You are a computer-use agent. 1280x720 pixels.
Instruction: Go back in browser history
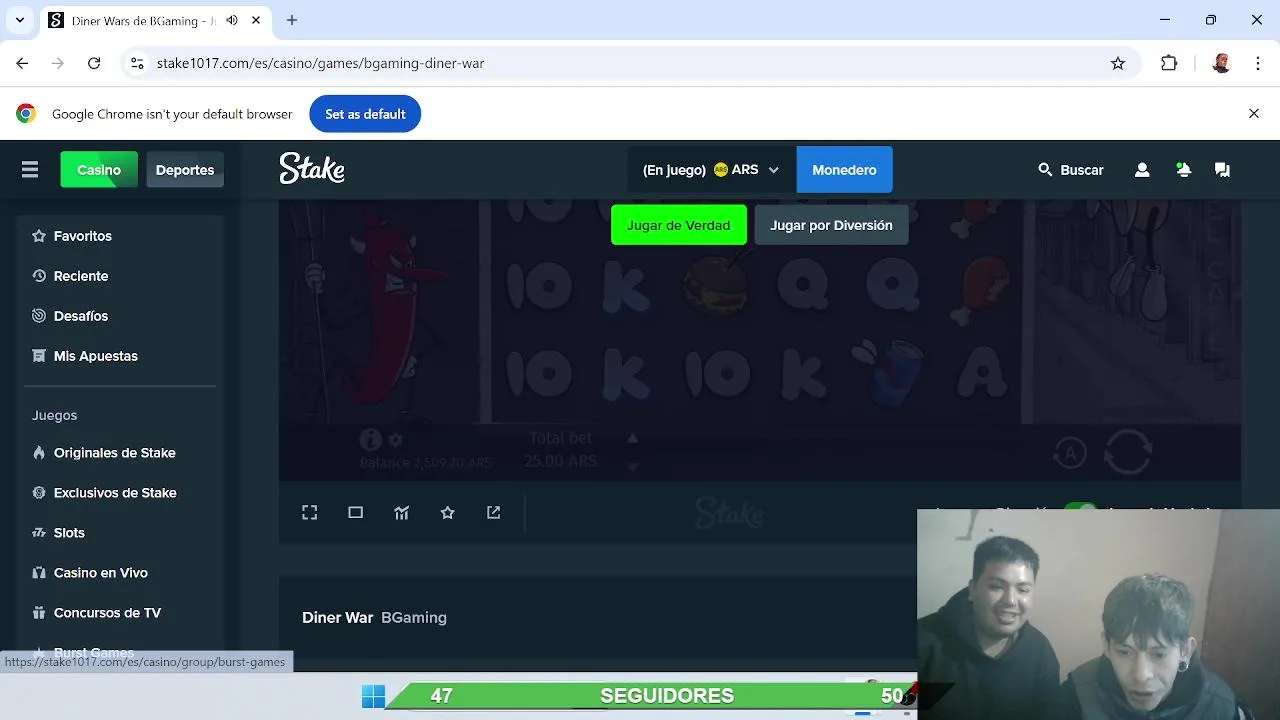click(x=22, y=63)
